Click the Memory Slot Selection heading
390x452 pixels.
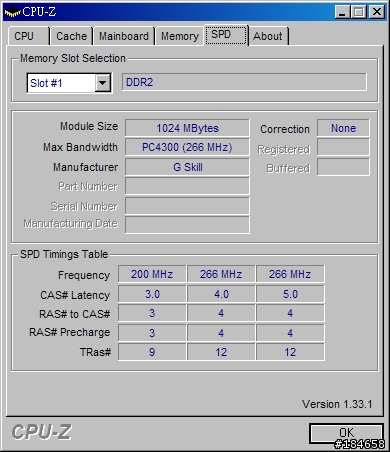73,58
